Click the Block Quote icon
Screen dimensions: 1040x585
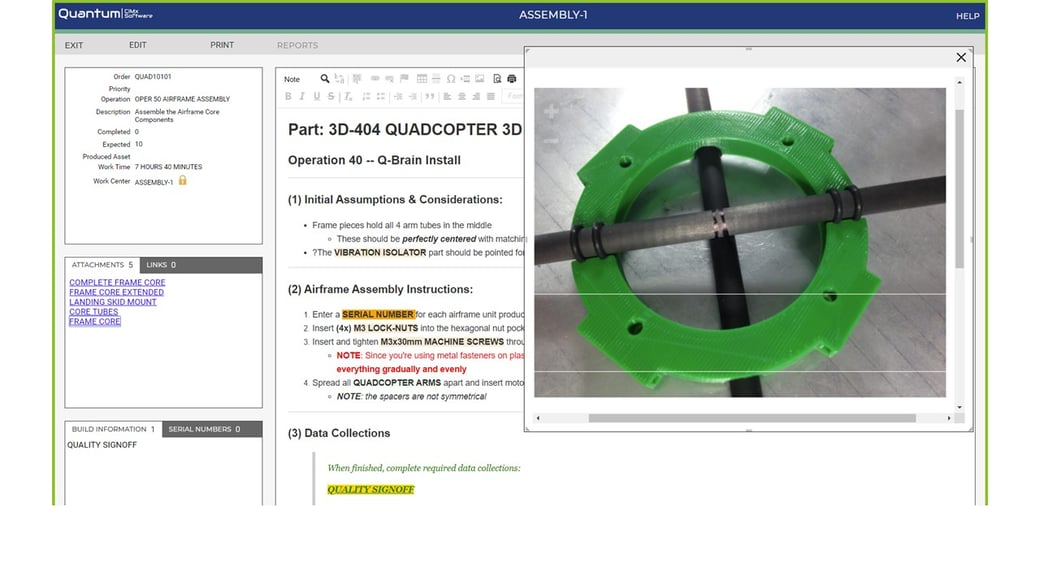(x=430, y=97)
